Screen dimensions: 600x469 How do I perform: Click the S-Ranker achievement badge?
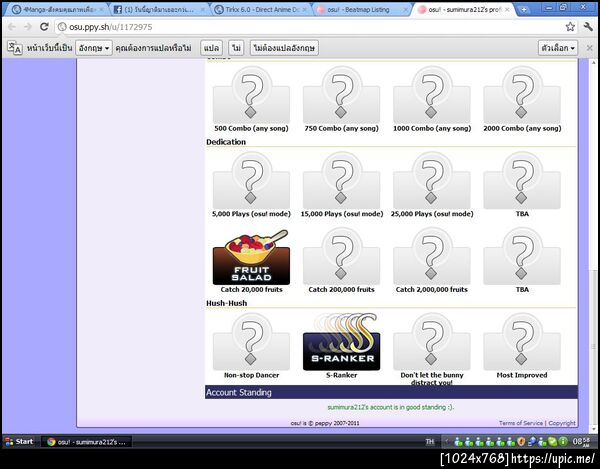tap(341, 342)
